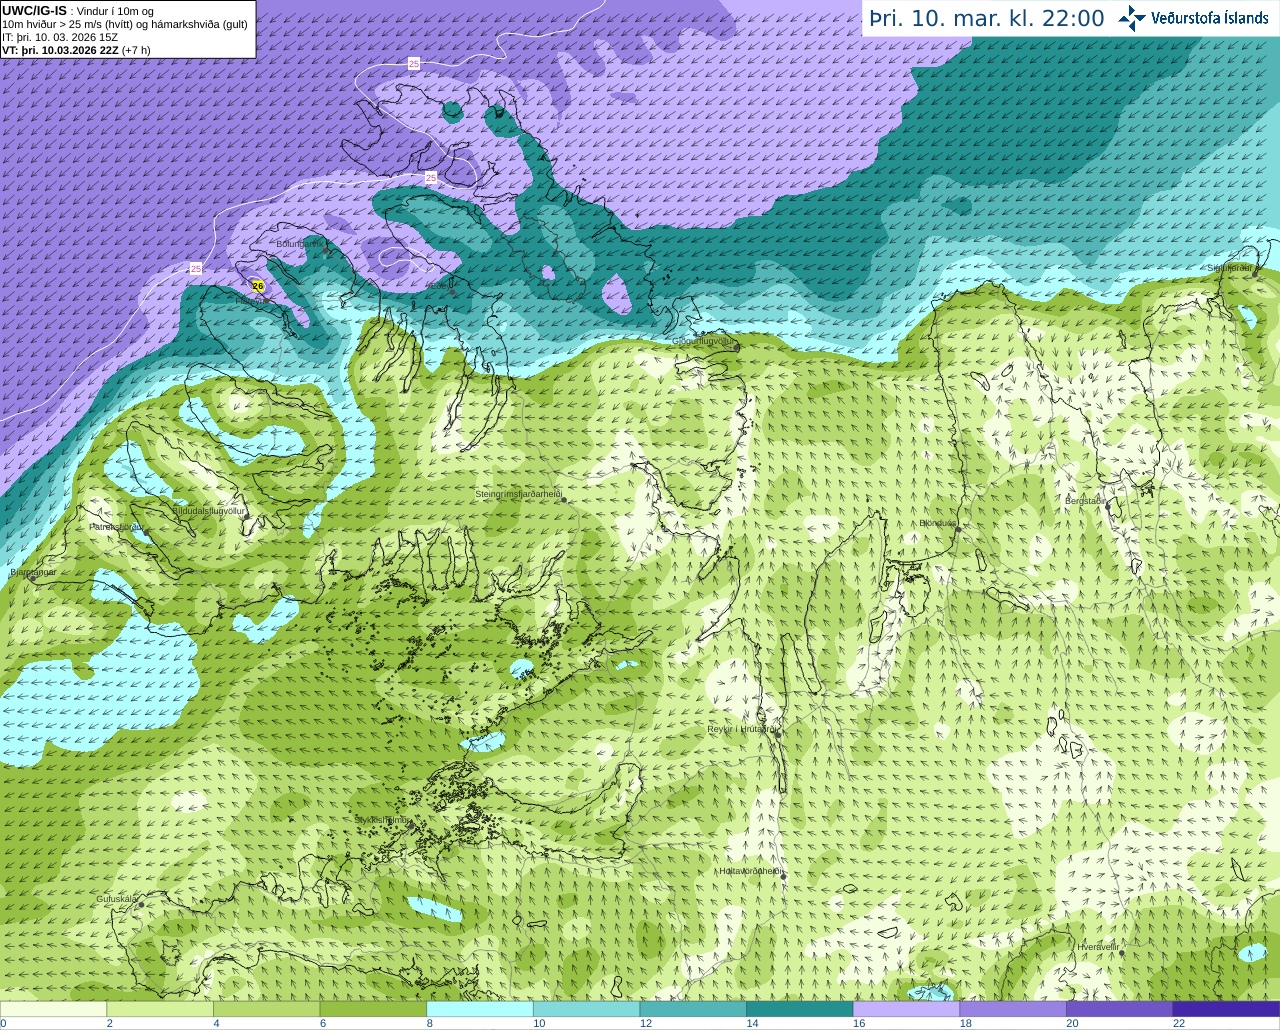
Task: Click the legend scale value 4
Action: click(216, 1023)
